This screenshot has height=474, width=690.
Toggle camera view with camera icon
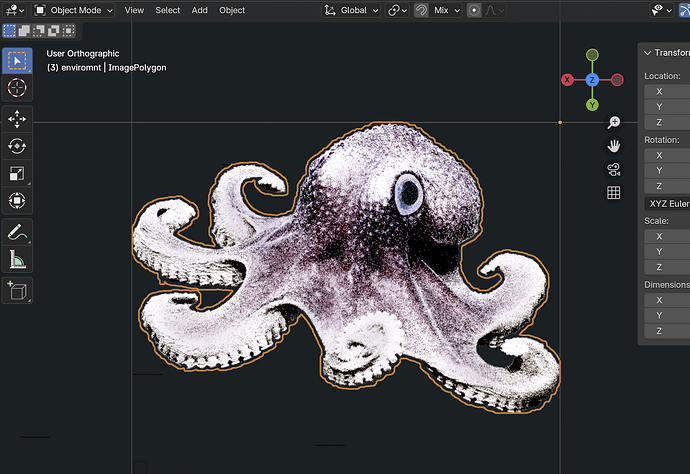click(613, 169)
